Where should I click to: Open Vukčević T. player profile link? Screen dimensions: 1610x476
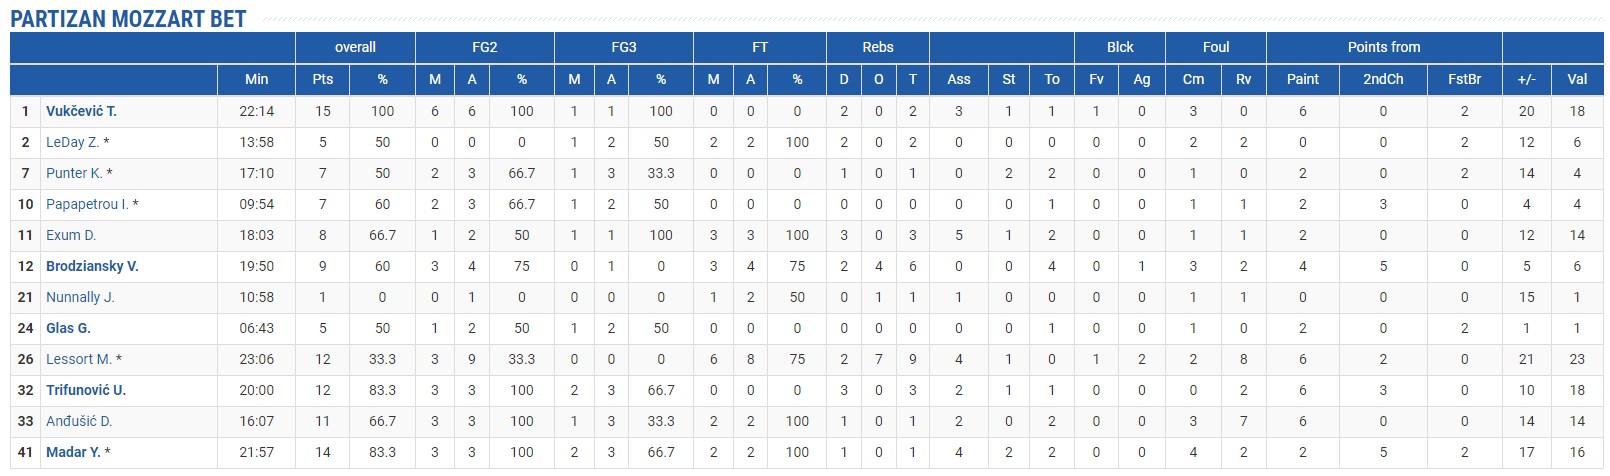click(x=81, y=111)
